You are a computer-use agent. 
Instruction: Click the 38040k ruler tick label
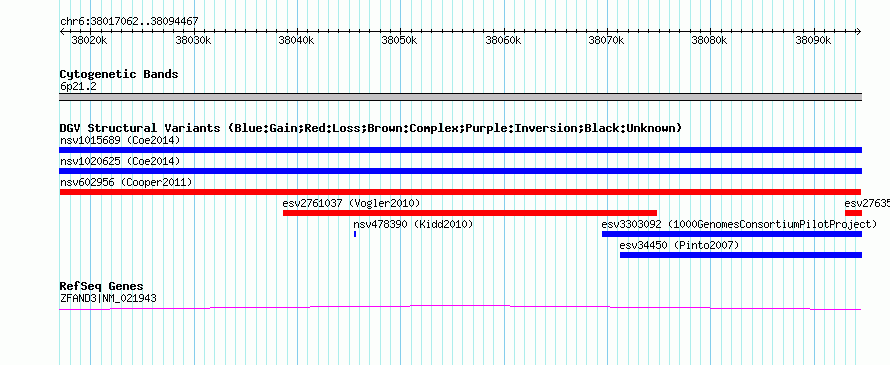coord(296,40)
